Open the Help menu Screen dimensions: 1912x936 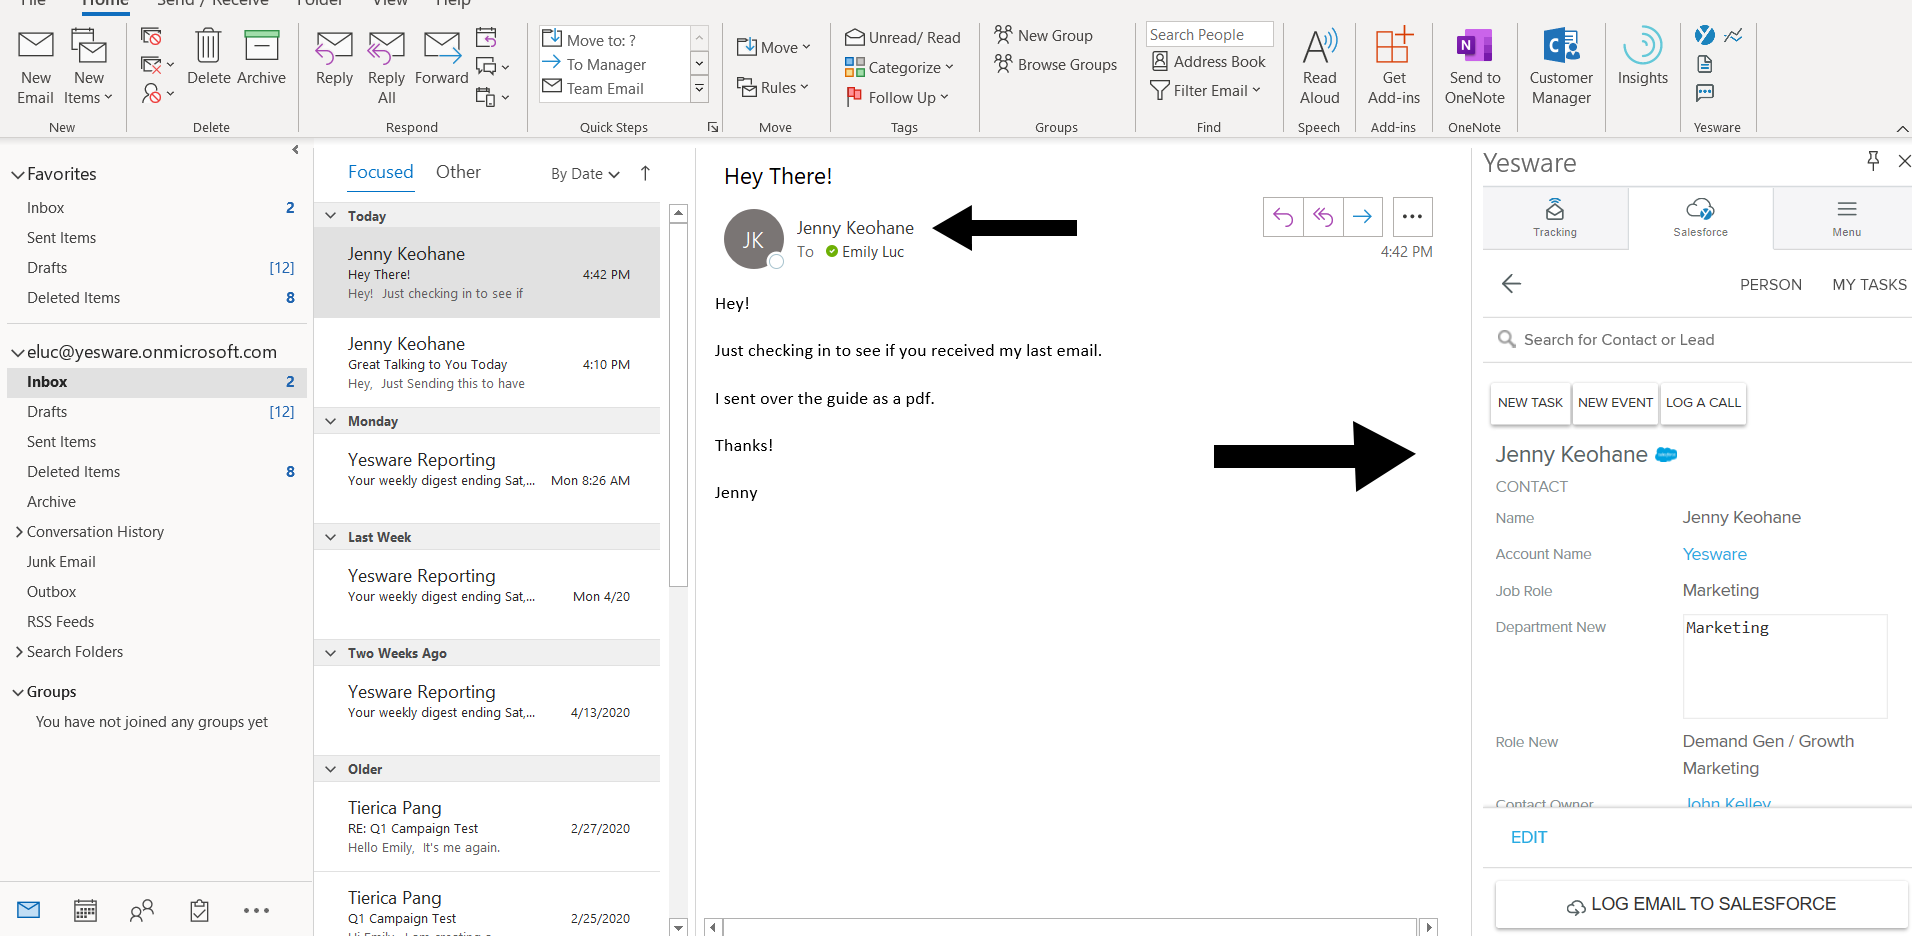click(452, 4)
